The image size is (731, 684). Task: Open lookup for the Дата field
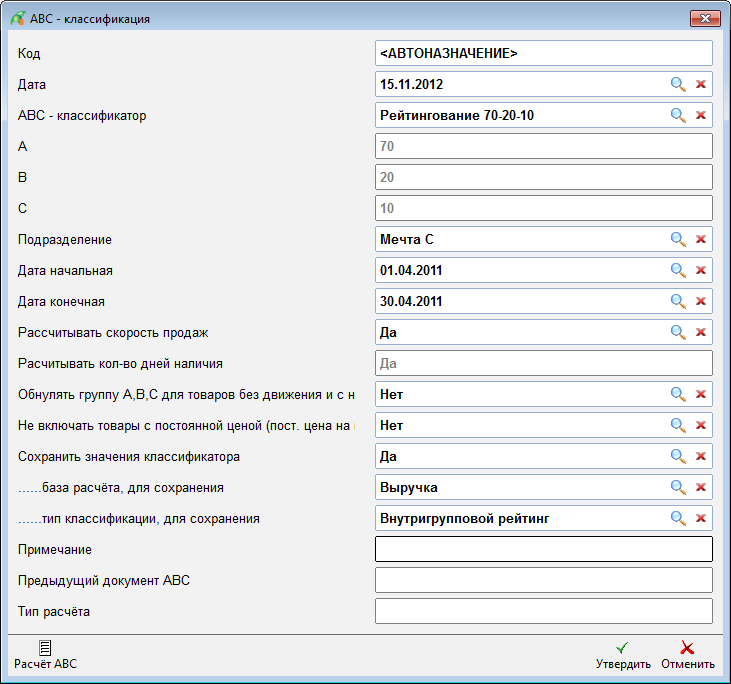pos(678,85)
